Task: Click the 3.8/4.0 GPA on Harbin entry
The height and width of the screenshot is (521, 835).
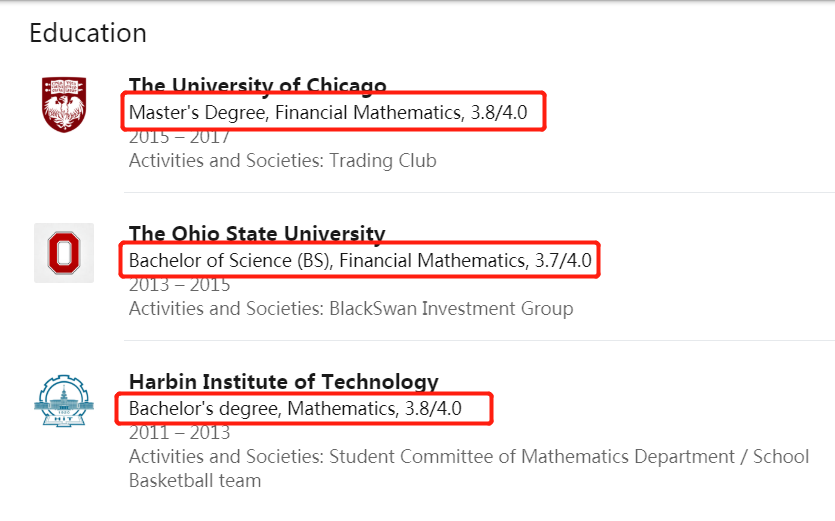Action: point(433,408)
